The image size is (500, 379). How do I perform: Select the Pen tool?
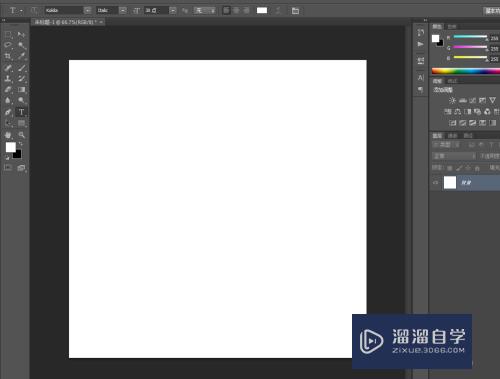point(8,112)
